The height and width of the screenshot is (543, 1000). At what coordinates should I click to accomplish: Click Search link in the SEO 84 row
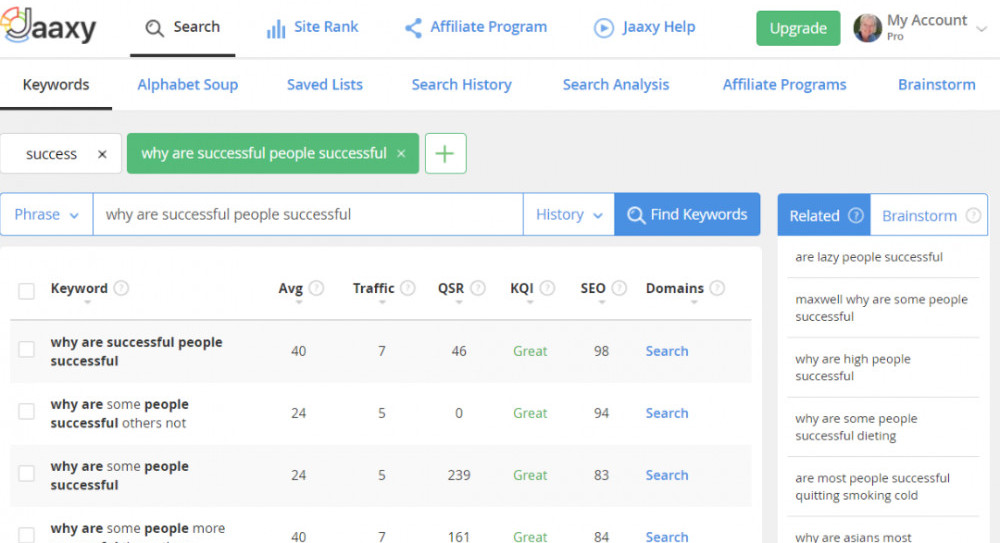pos(667,536)
